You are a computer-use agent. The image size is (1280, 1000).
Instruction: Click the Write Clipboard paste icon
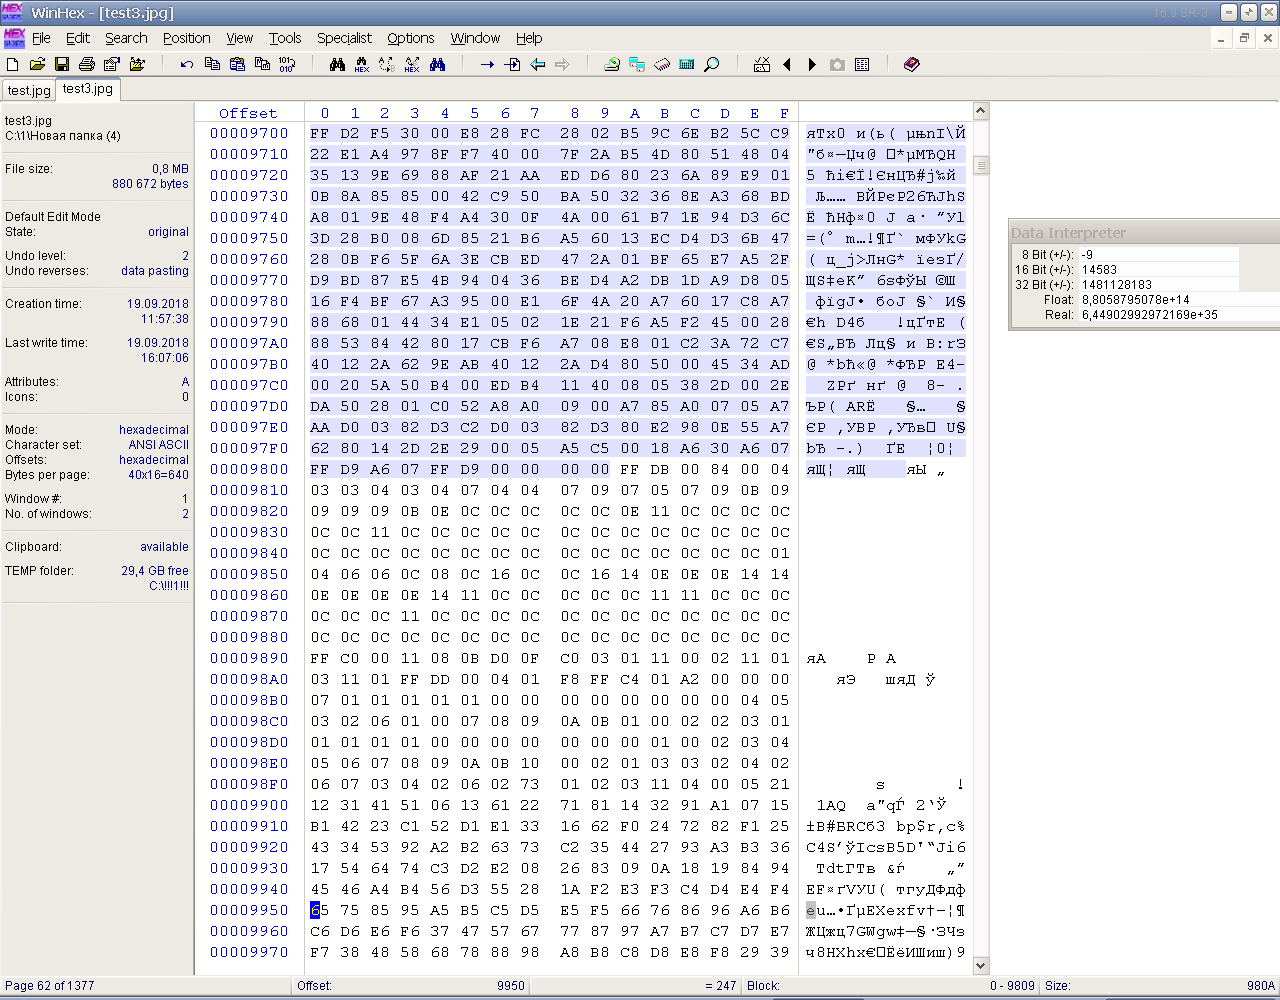pos(237,64)
